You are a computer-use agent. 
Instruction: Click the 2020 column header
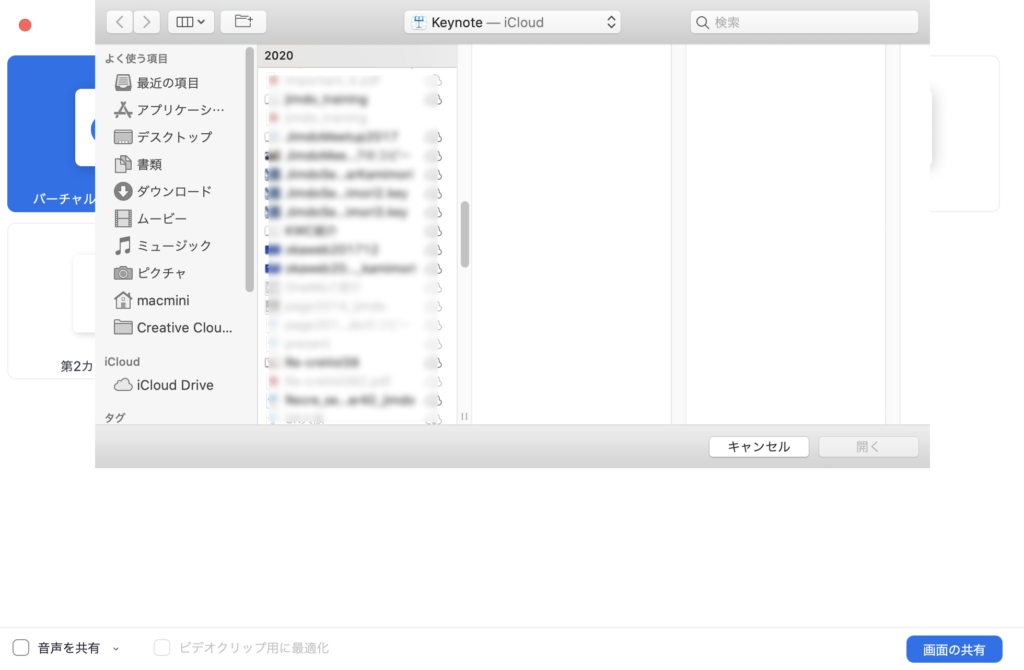point(357,56)
